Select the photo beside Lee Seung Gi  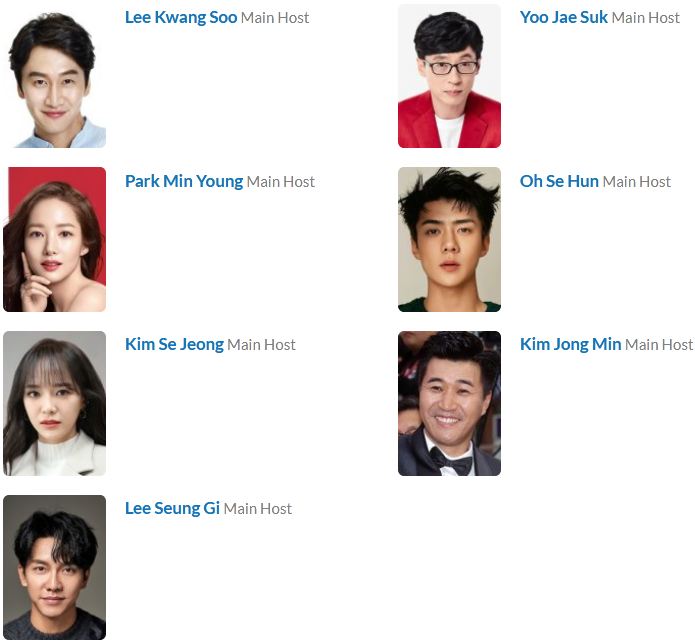pos(55,567)
